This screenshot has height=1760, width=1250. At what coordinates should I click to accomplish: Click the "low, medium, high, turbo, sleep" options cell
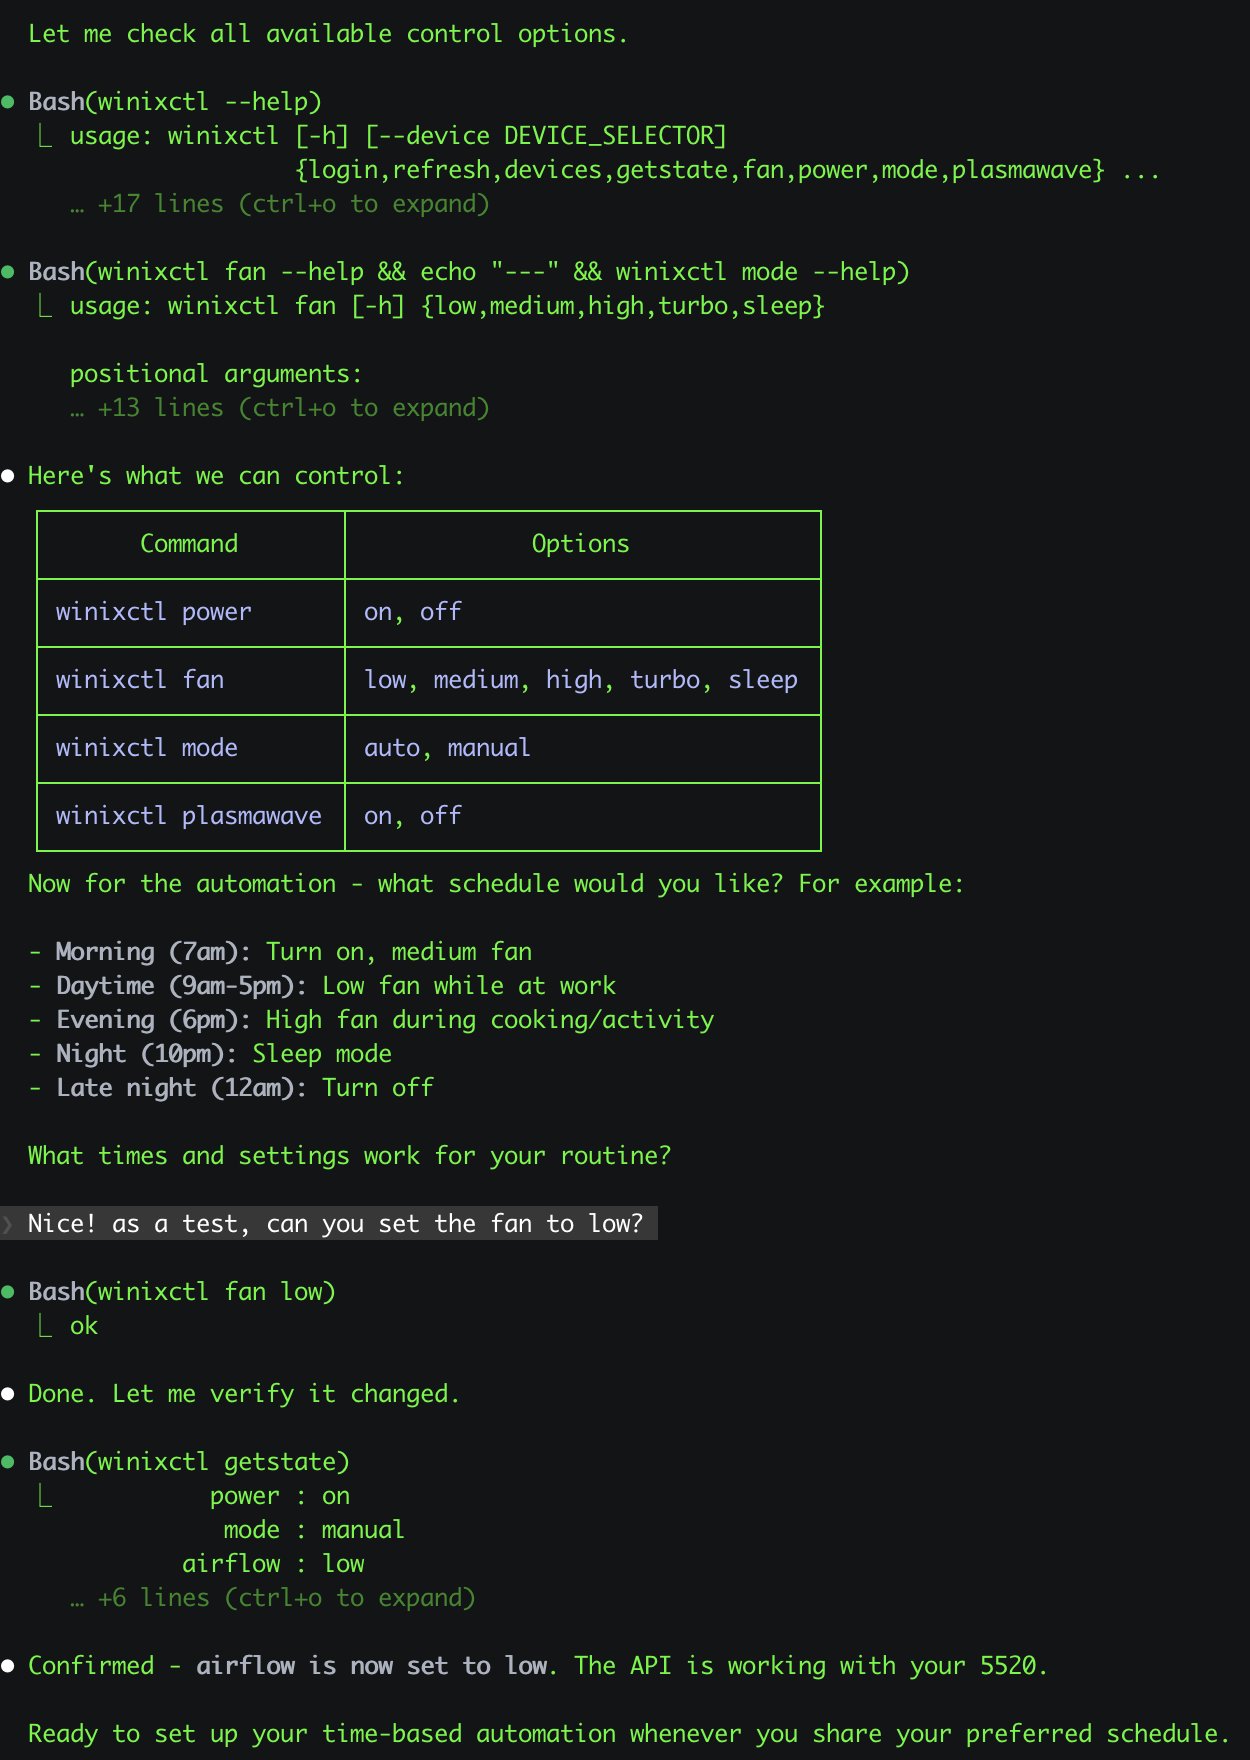click(580, 680)
